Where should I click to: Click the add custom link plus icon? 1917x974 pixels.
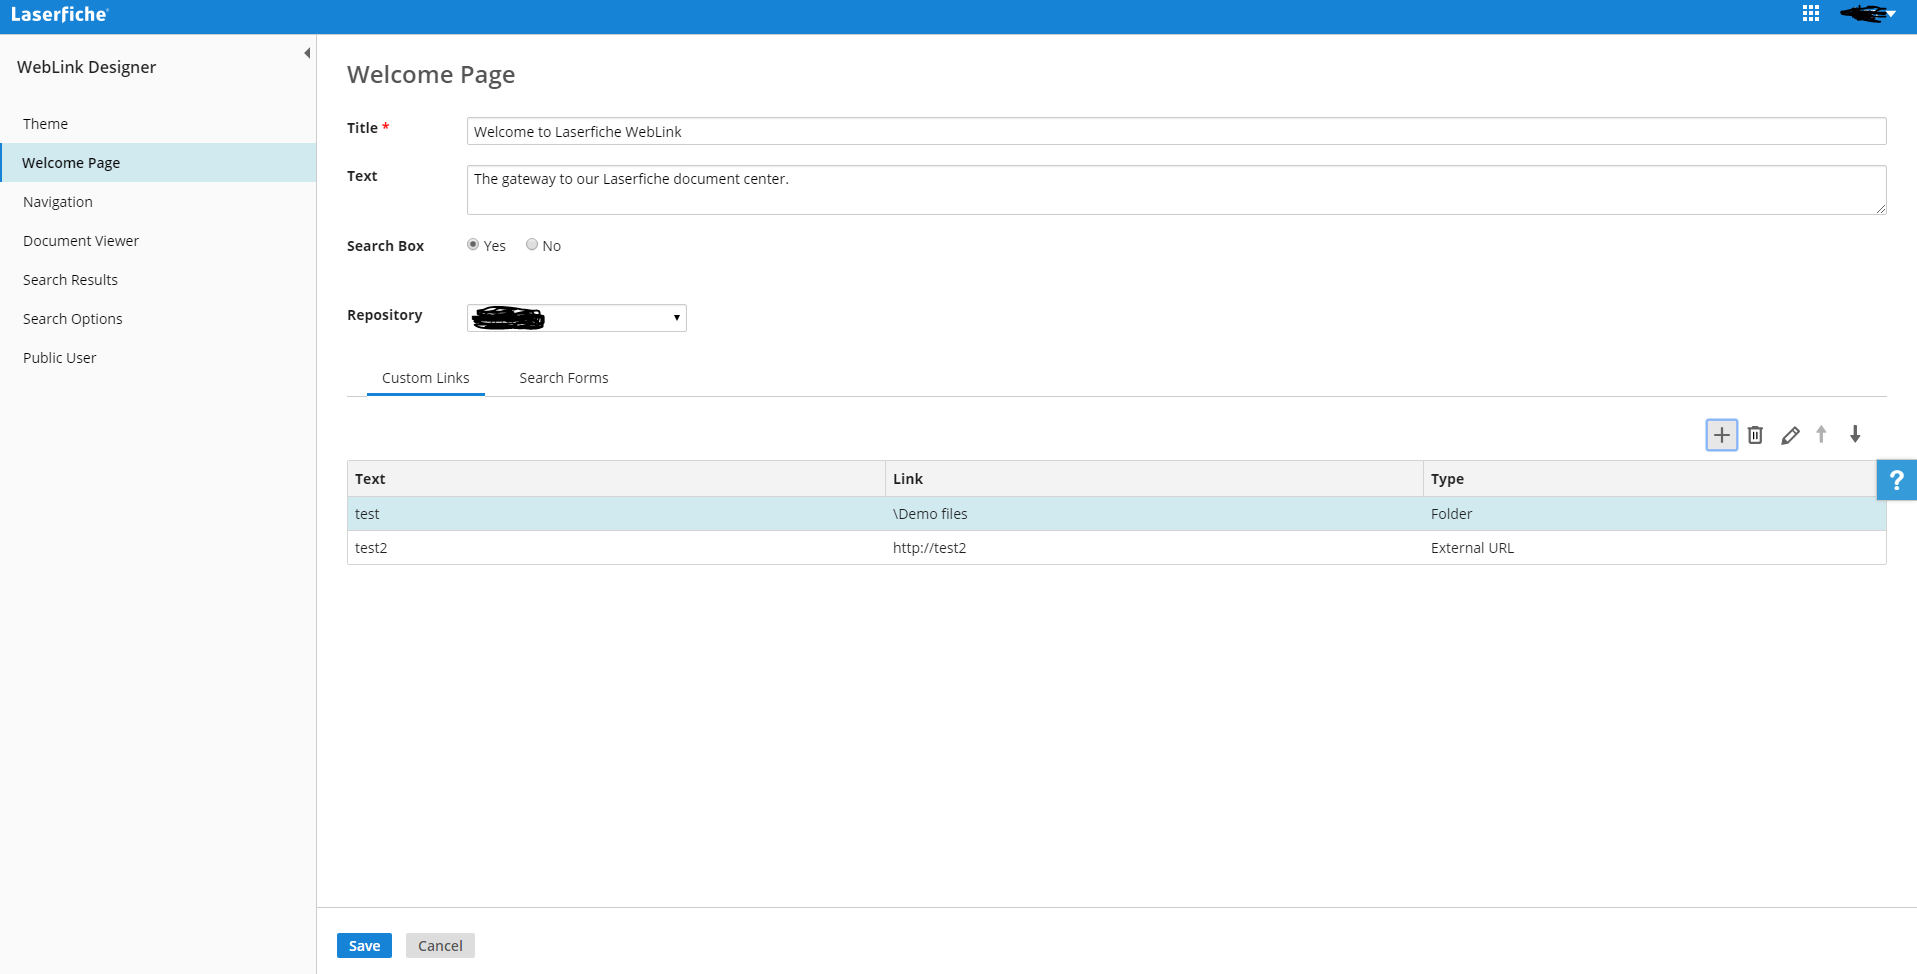click(1721, 435)
